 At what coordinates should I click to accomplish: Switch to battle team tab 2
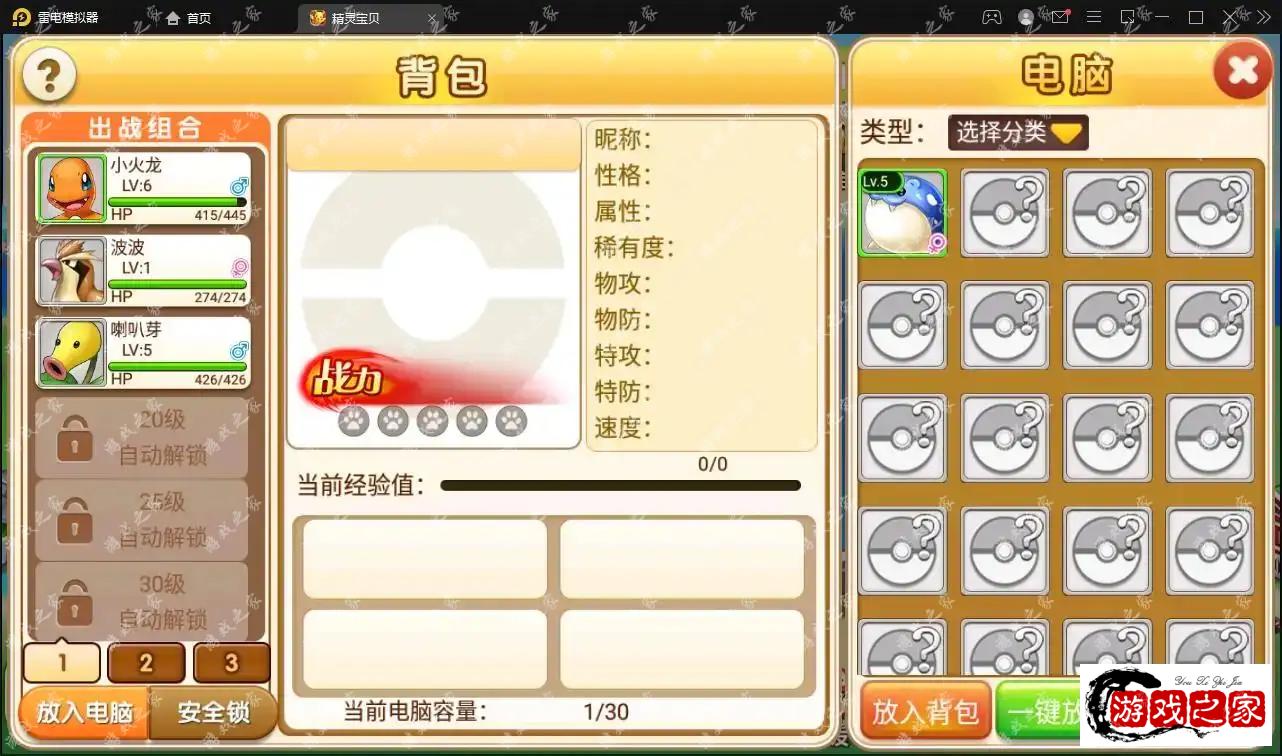click(x=146, y=662)
